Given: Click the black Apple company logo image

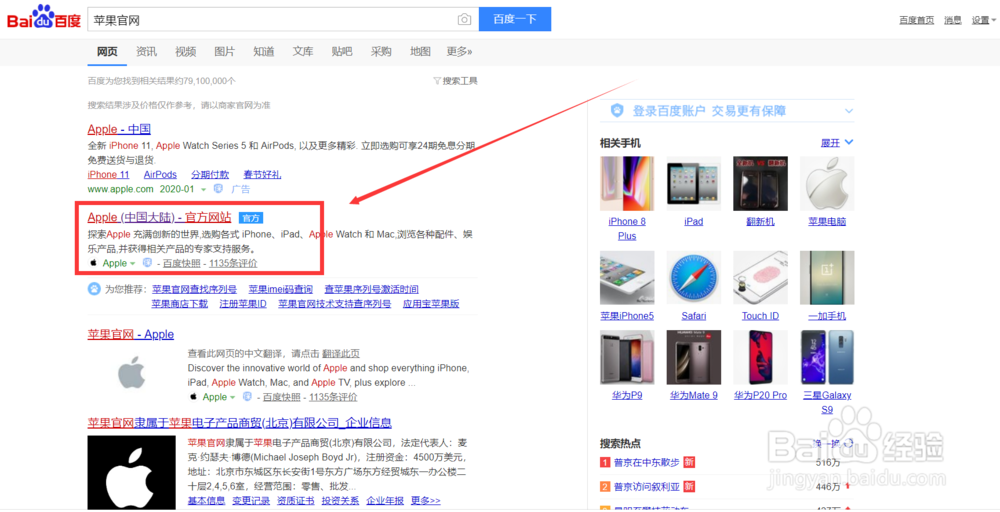Looking at the screenshot, I should 131,472.
